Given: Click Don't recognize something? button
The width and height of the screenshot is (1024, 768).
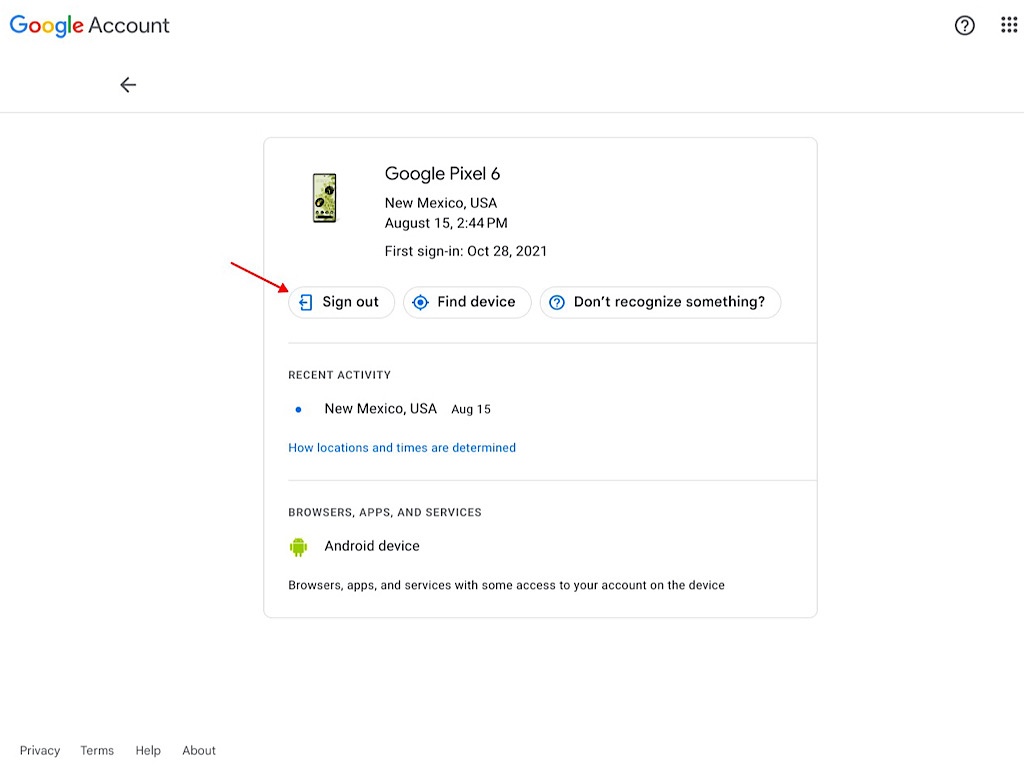Looking at the screenshot, I should [x=660, y=302].
